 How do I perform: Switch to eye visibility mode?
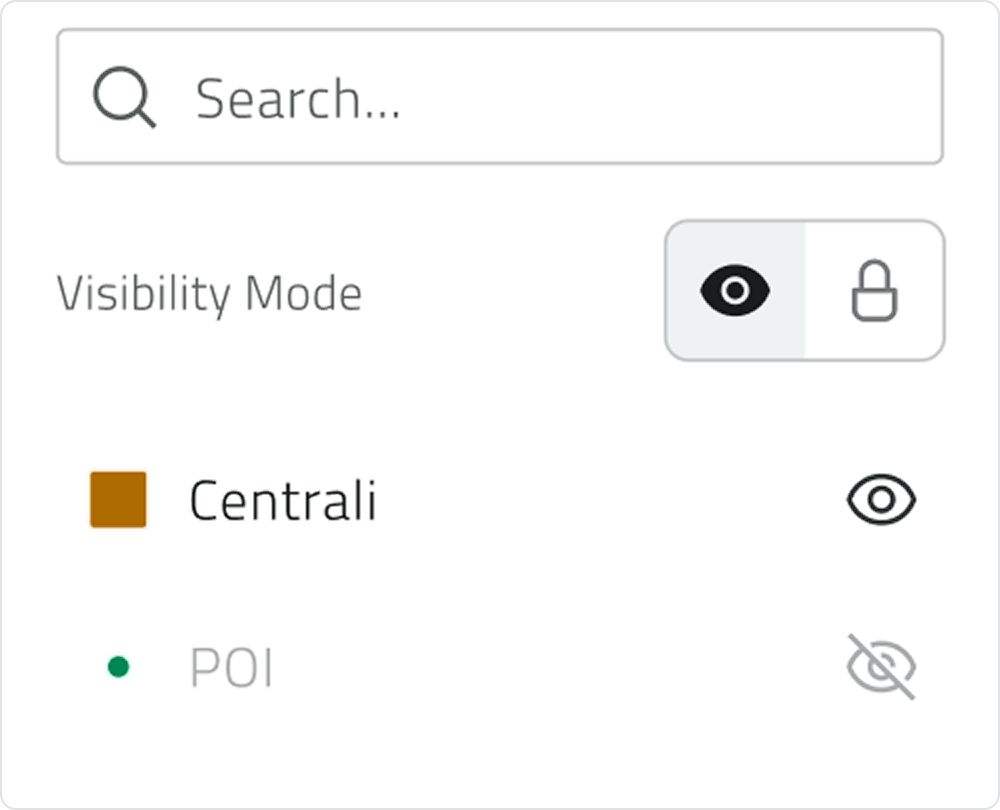click(x=735, y=290)
